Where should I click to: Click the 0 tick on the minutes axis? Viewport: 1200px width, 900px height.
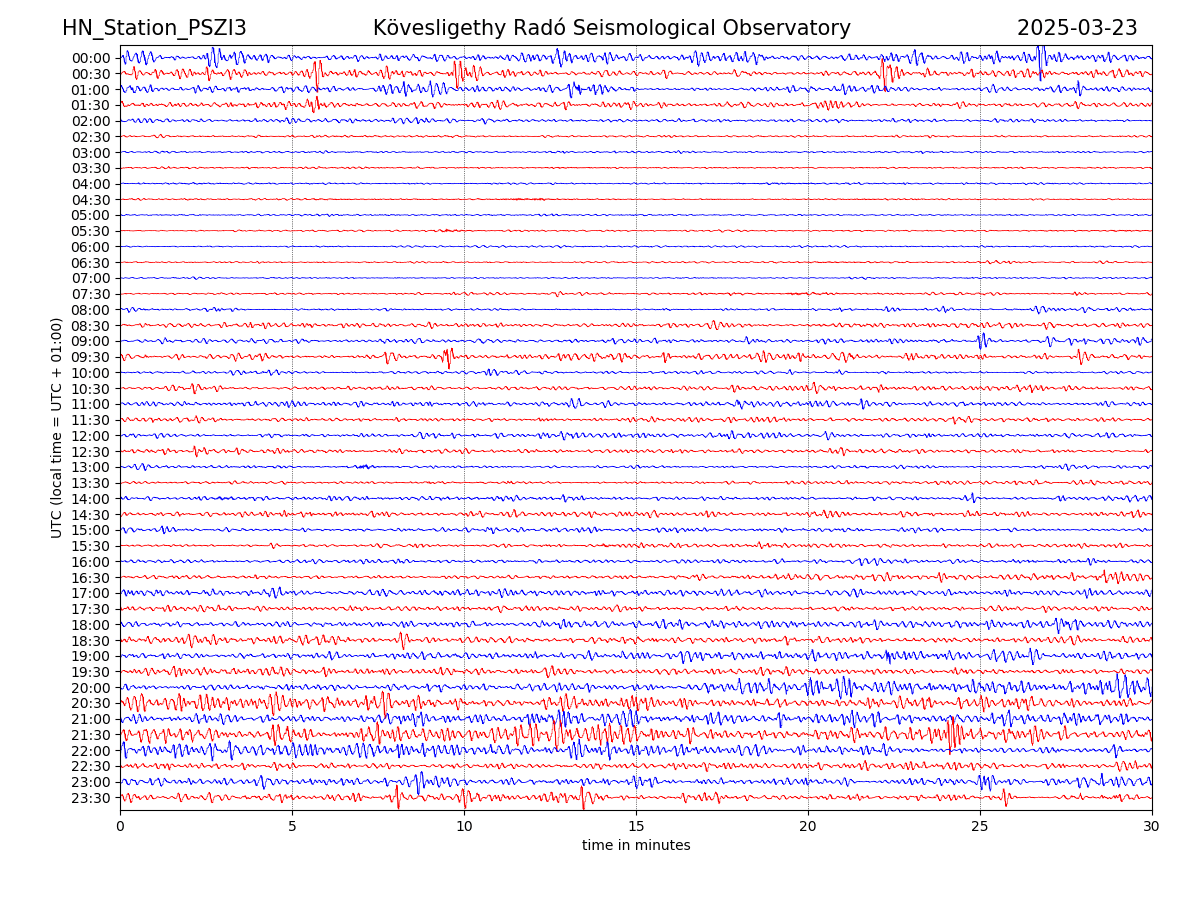click(x=120, y=827)
